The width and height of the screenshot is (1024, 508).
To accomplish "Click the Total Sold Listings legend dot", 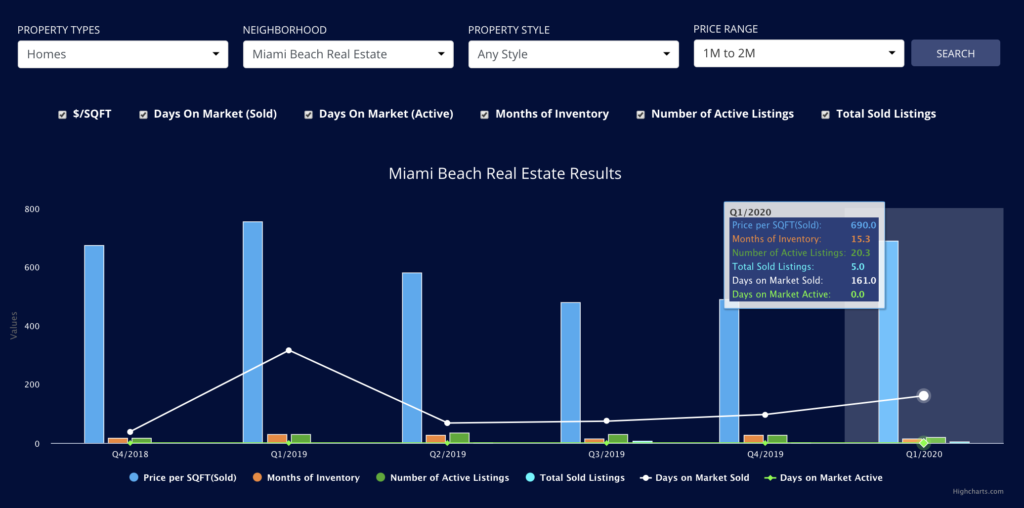I will pyautogui.click(x=530, y=477).
